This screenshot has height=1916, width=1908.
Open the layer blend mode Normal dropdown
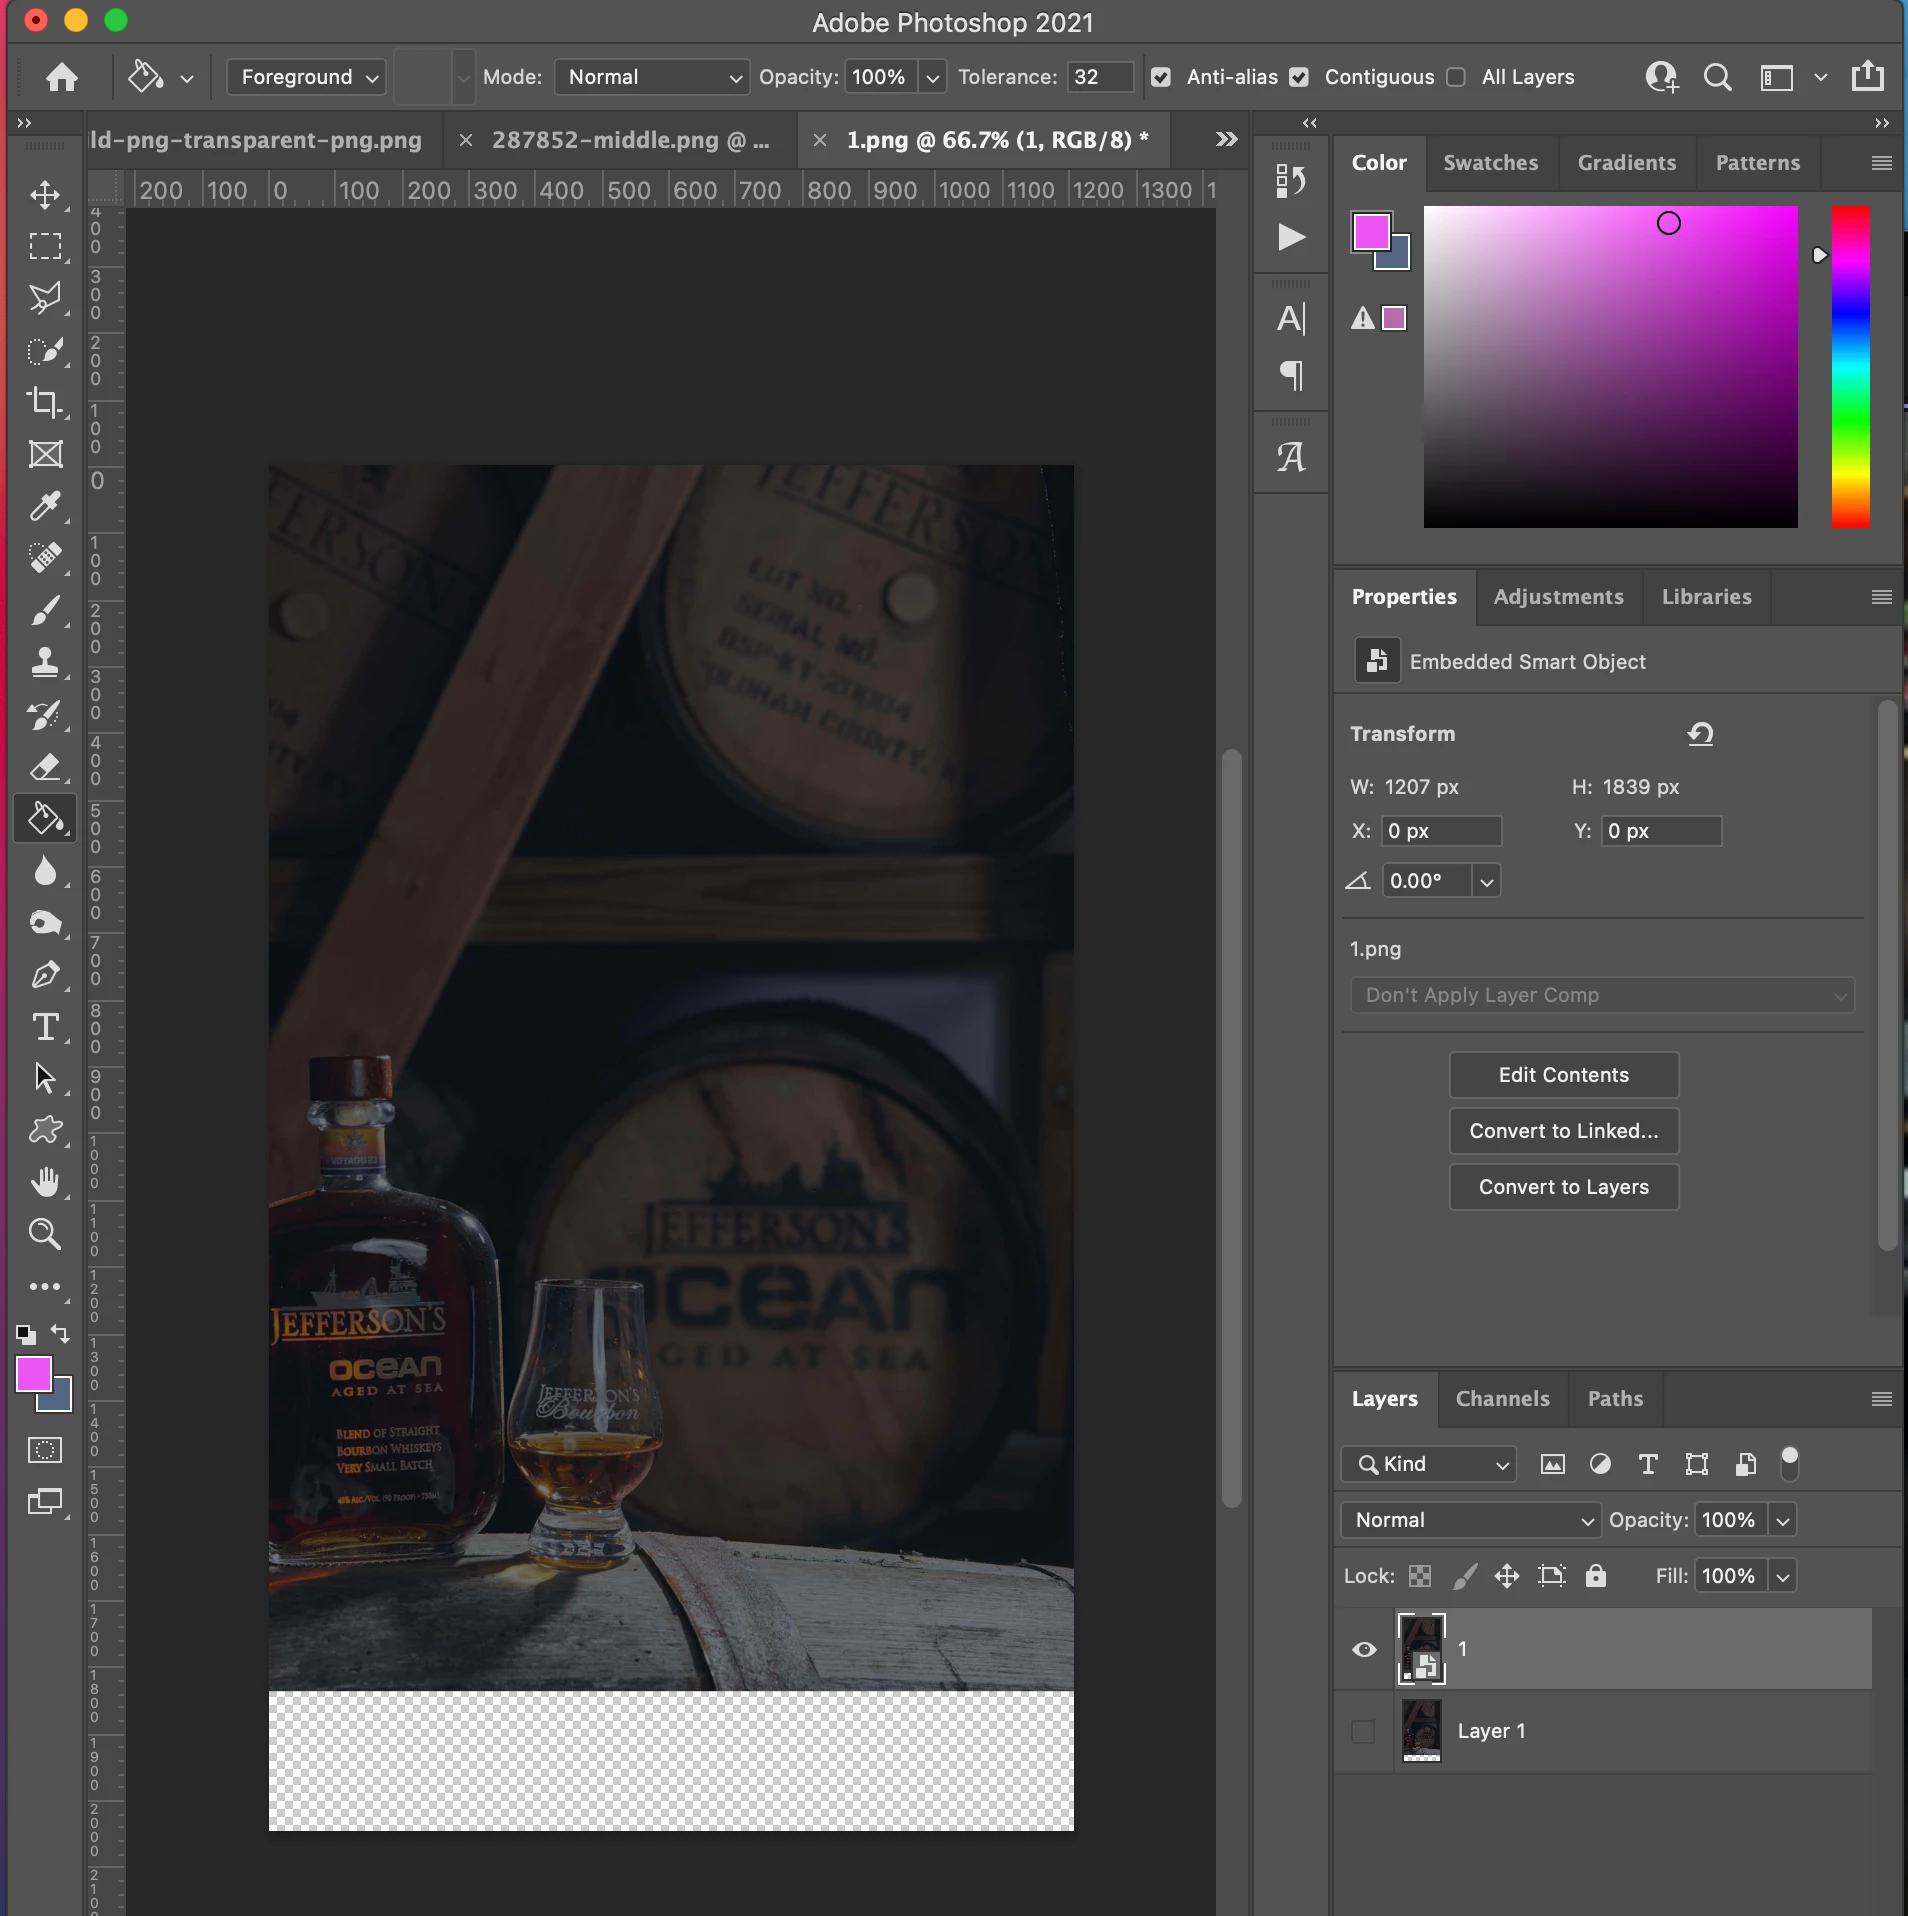point(1470,1520)
